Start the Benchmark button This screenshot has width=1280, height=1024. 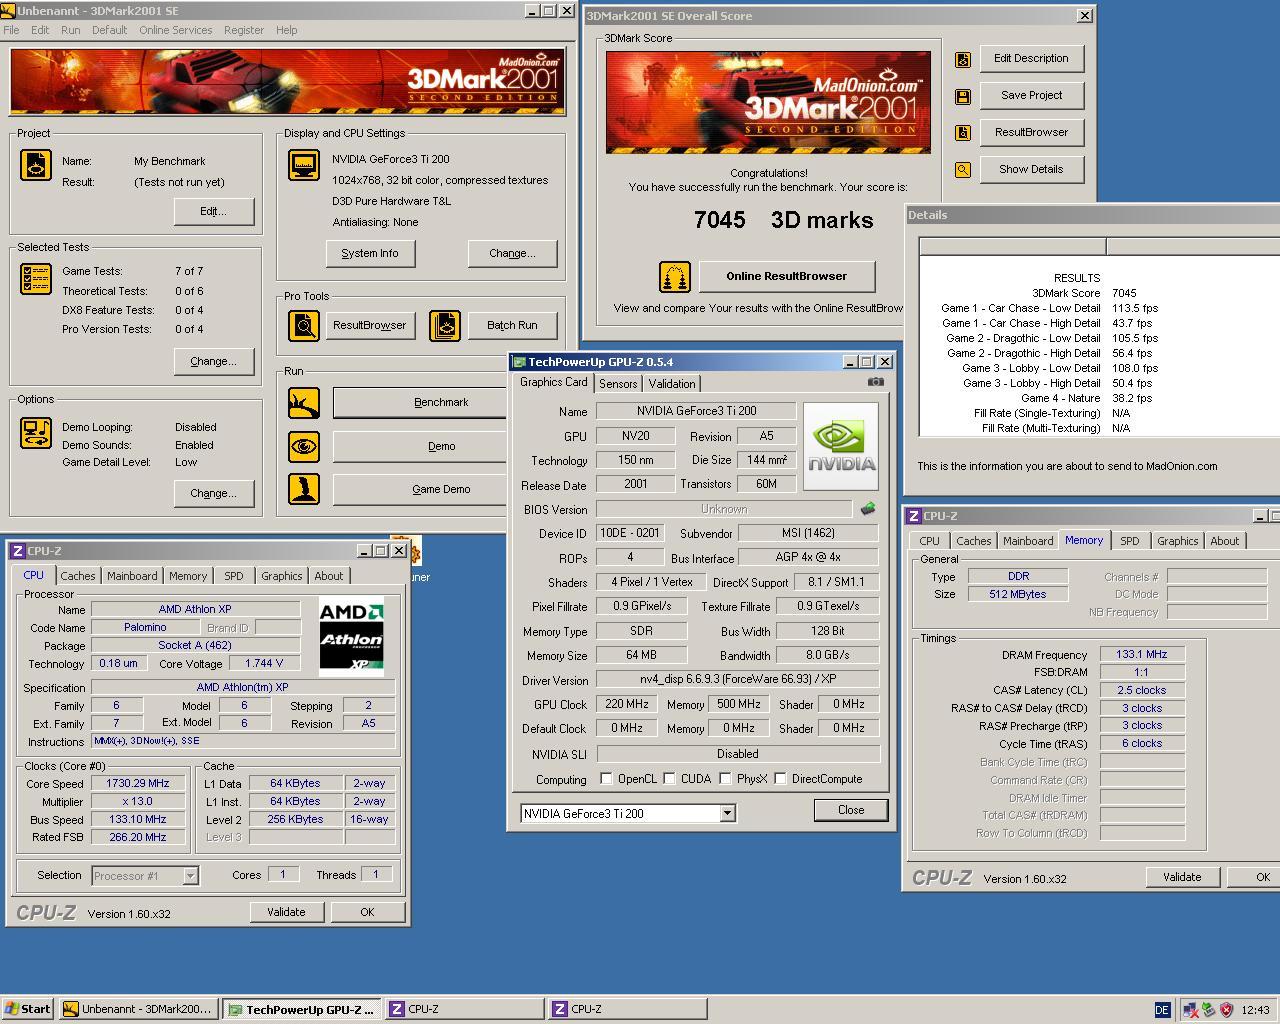(420, 403)
